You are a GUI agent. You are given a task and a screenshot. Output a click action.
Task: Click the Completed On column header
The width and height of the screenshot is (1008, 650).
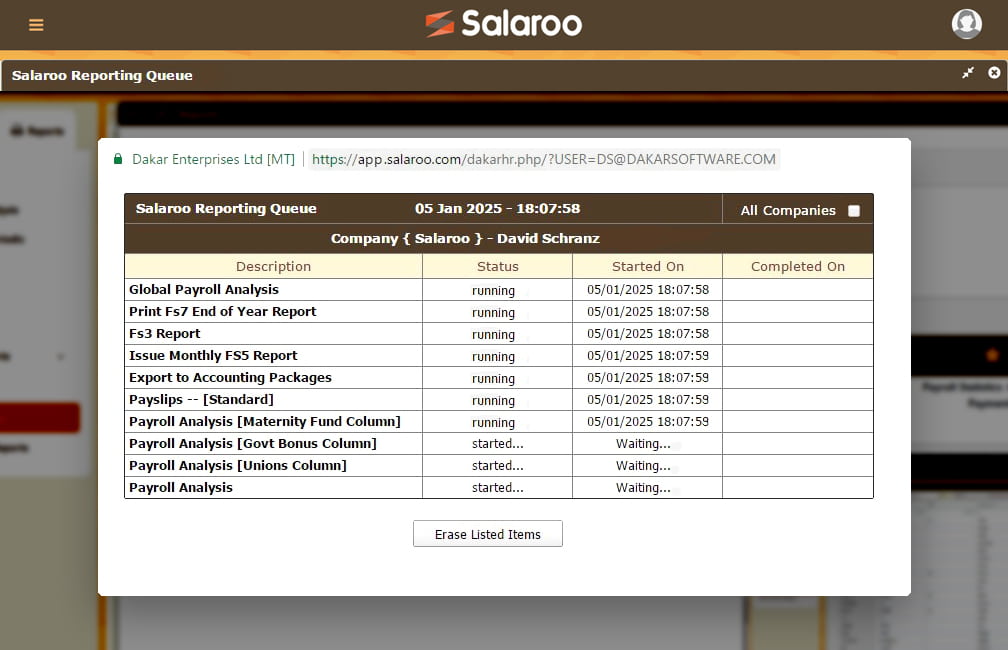tap(798, 266)
